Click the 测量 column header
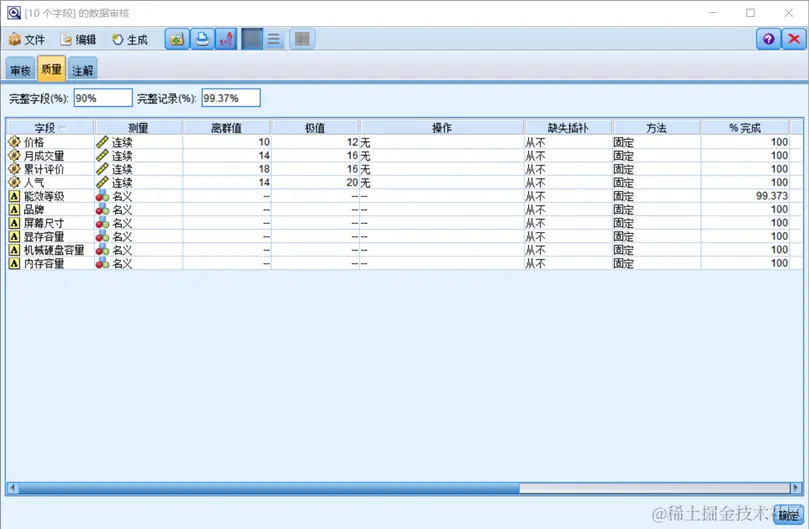 tap(138, 127)
